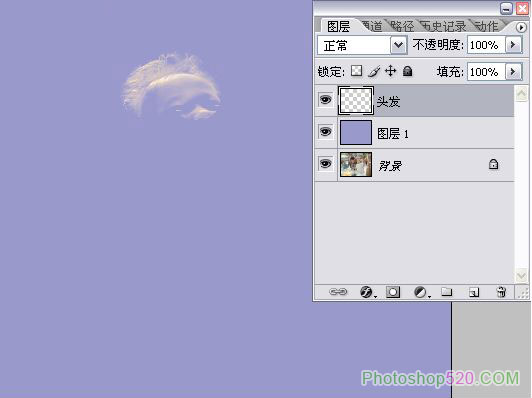
Task: Switch to the 历史记录 tab
Action: click(443, 26)
